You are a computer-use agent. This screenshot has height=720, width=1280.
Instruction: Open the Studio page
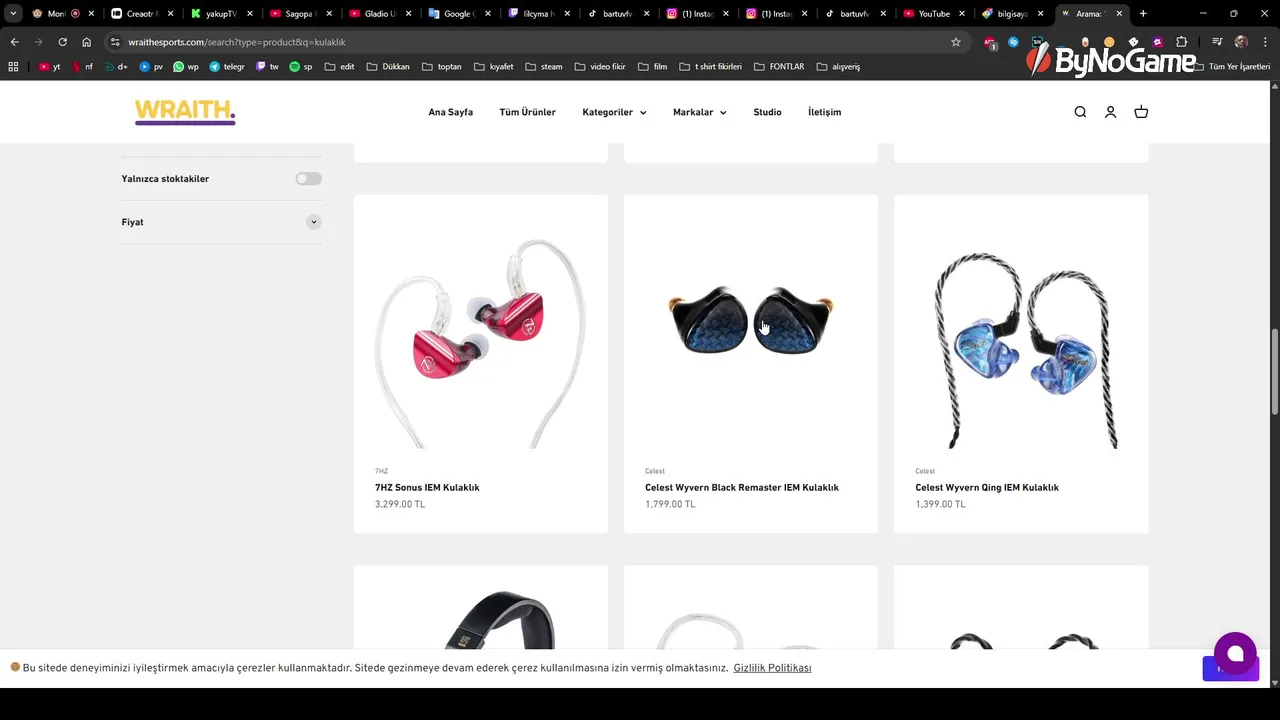coord(767,112)
